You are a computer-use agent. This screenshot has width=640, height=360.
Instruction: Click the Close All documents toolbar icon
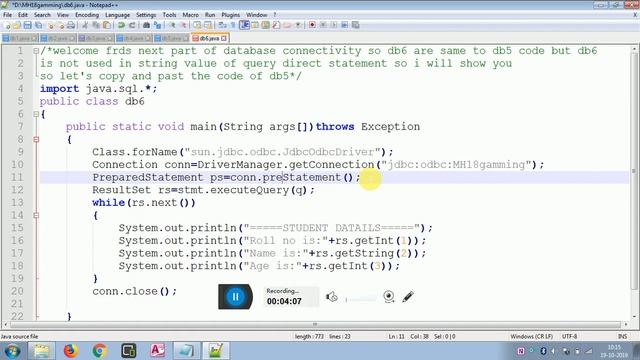61,25
